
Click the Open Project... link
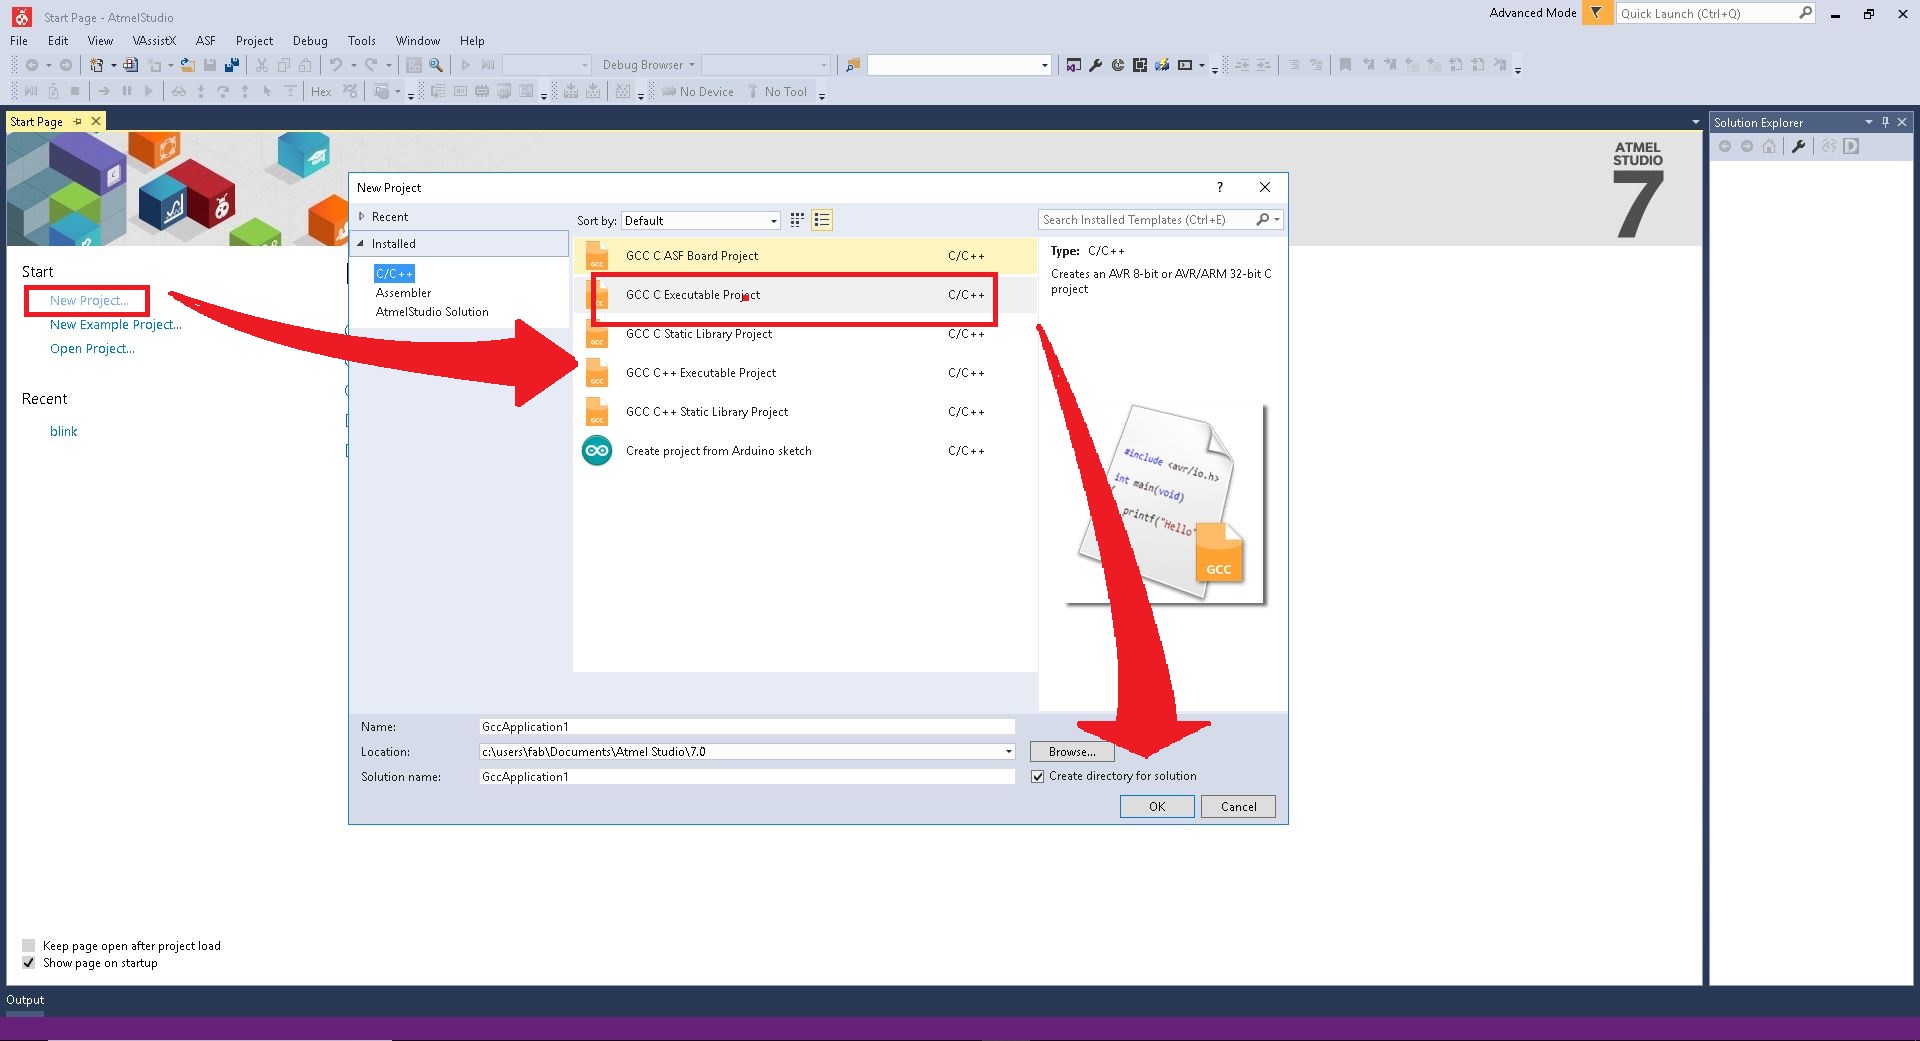(92, 348)
